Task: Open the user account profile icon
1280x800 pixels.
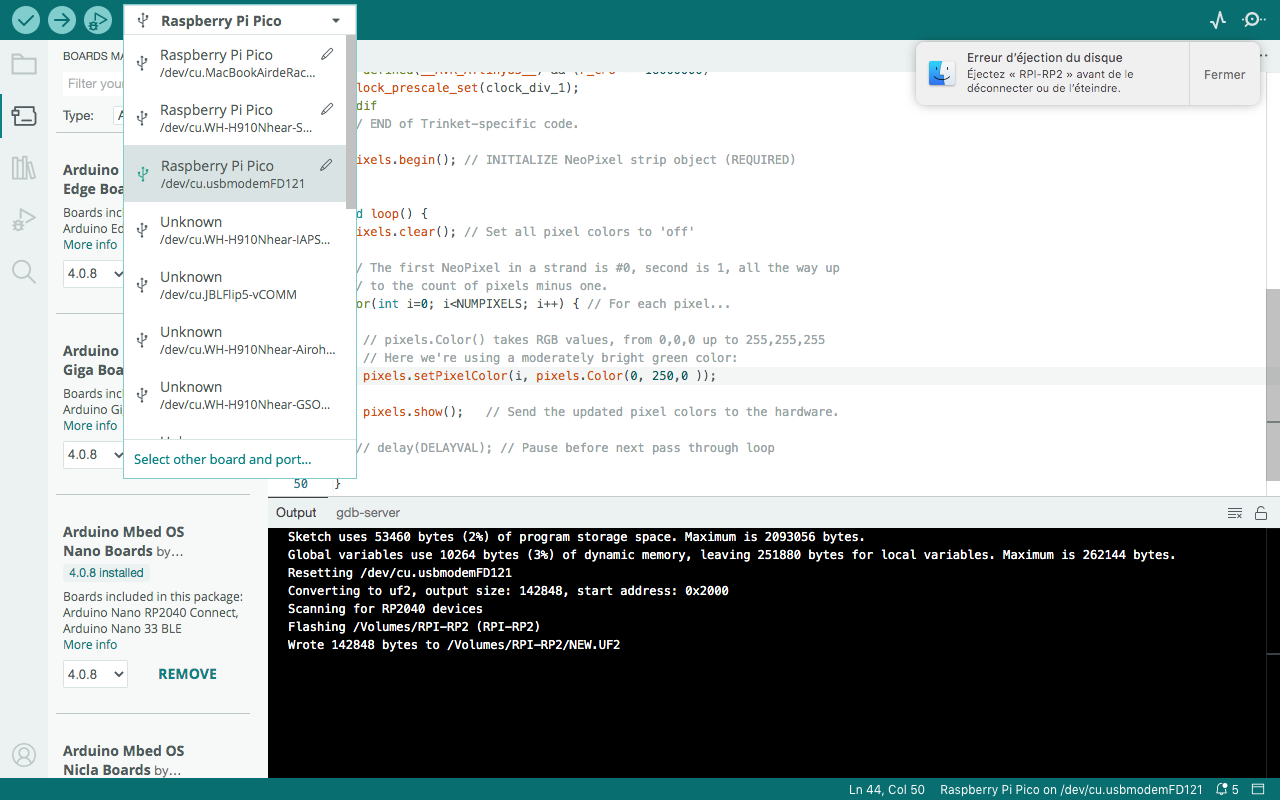Action: [24, 755]
